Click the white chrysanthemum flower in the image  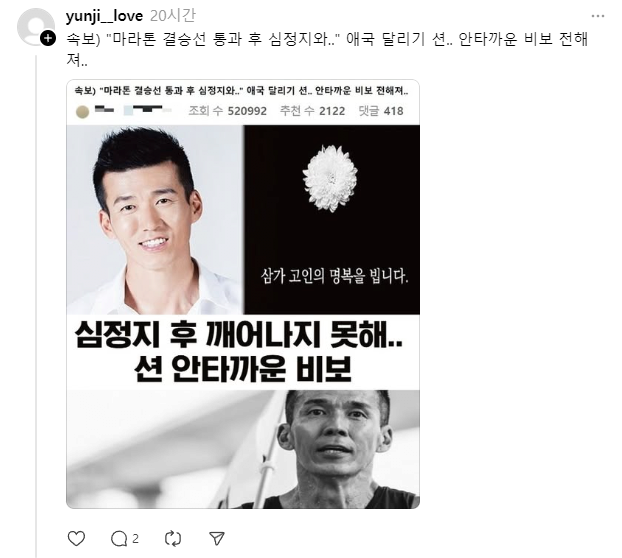pyautogui.click(x=330, y=178)
